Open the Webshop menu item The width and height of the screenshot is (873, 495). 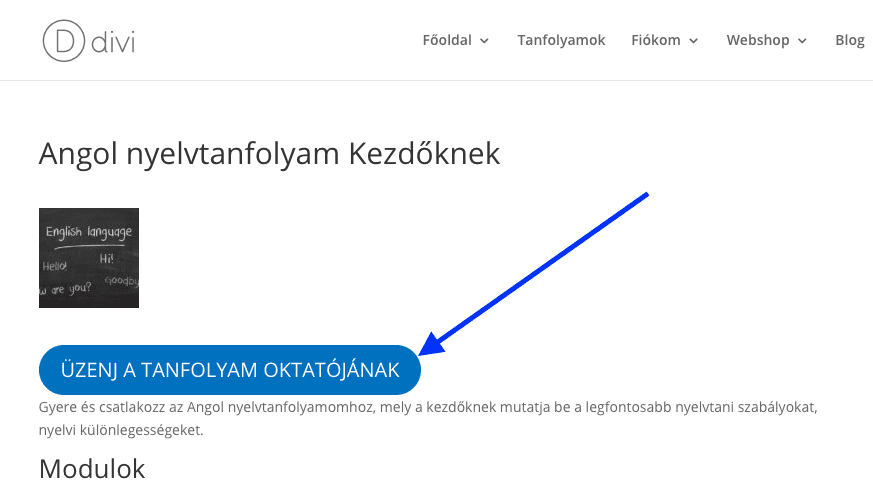757,40
